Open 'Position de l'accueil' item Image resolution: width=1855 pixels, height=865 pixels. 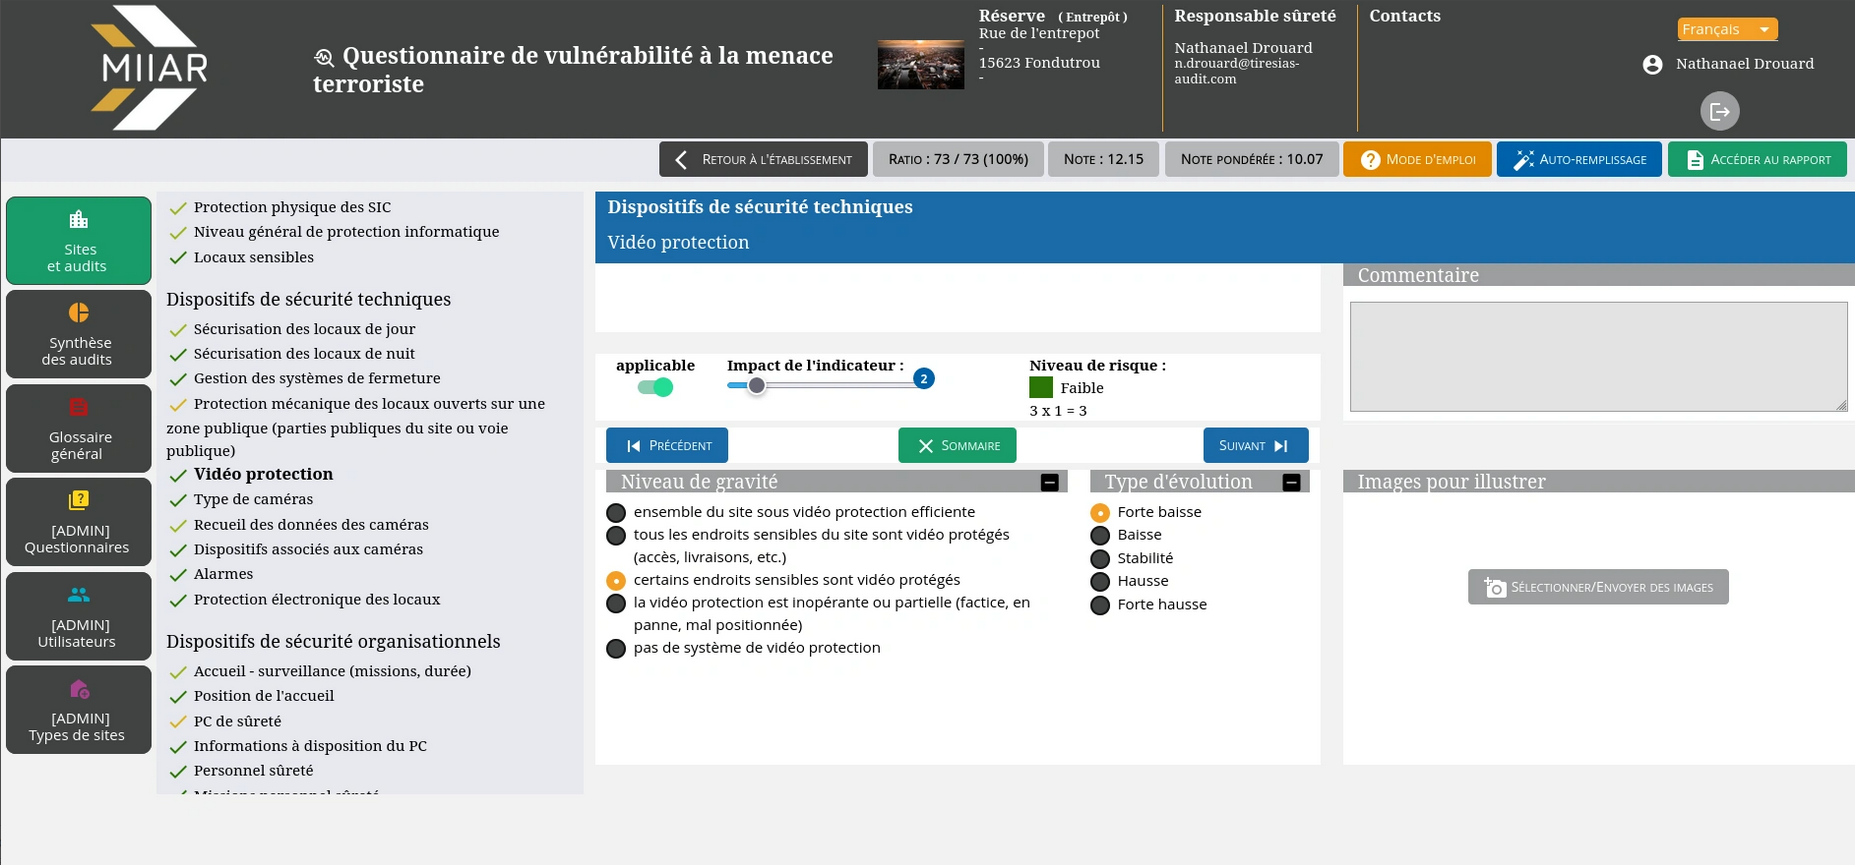pyautogui.click(x=264, y=696)
